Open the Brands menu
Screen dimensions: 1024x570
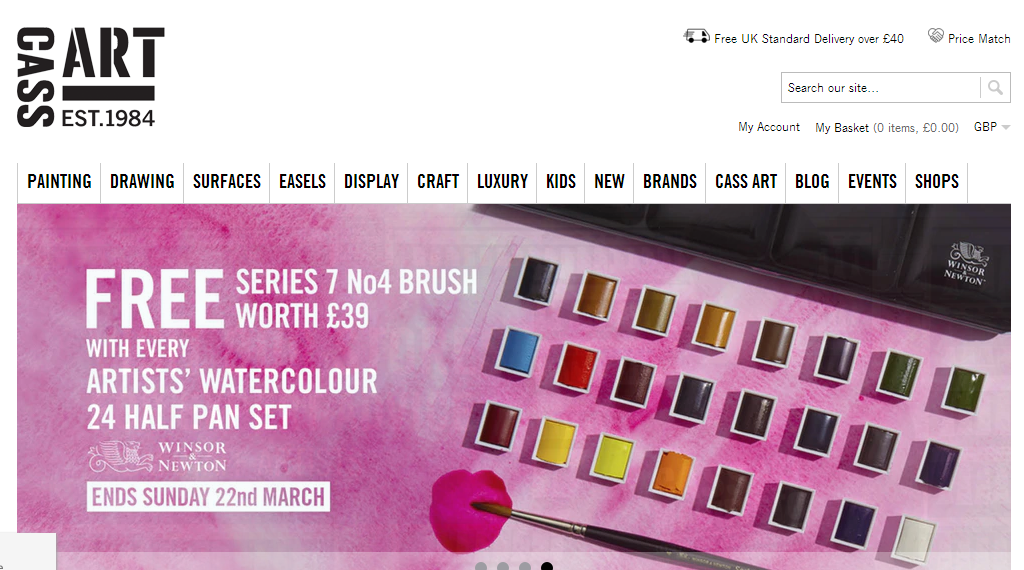[669, 182]
